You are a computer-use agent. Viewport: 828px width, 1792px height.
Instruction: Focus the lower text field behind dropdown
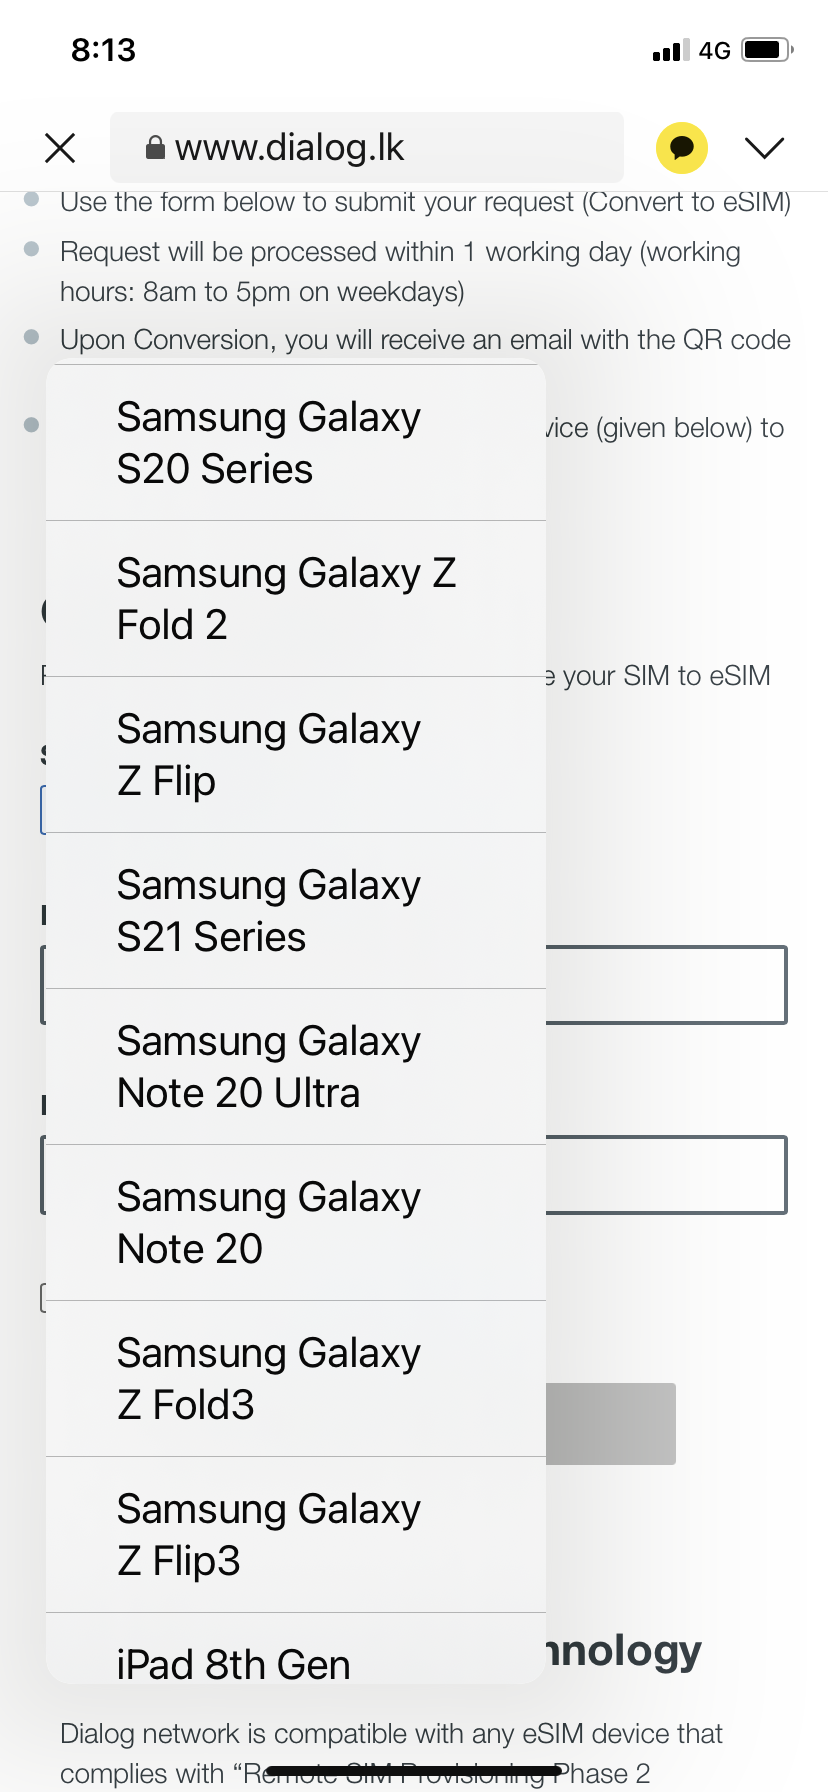coord(666,1175)
